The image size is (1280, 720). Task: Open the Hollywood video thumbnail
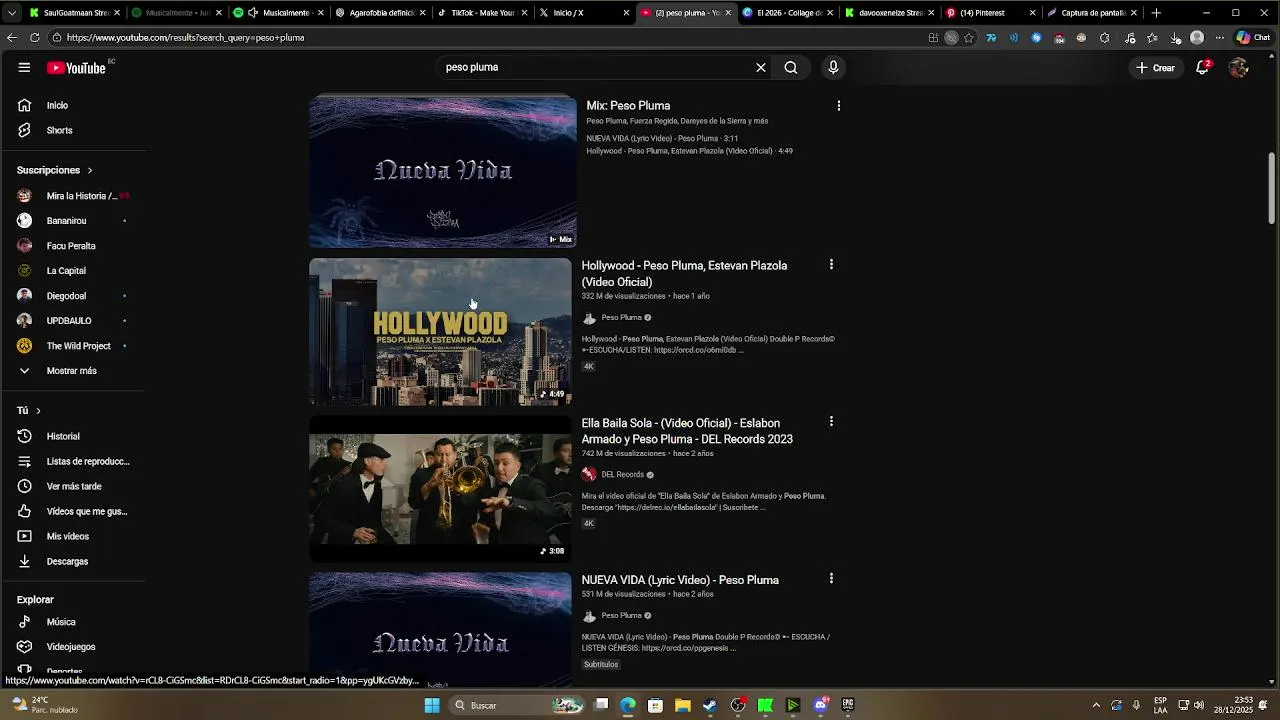pos(440,332)
